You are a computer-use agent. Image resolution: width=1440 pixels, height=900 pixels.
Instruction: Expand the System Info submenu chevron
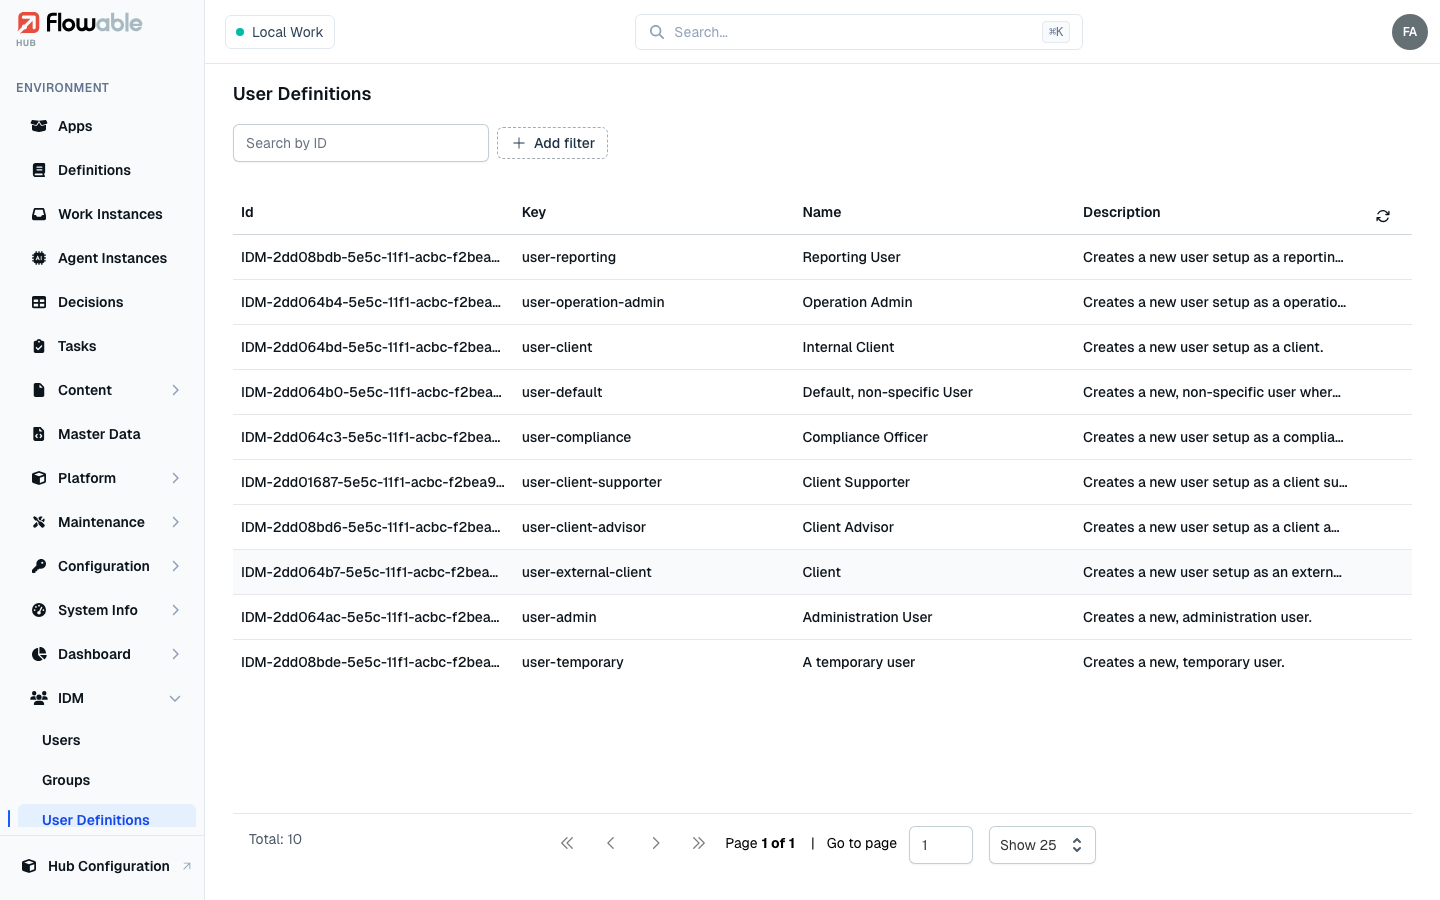pos(175,610)
